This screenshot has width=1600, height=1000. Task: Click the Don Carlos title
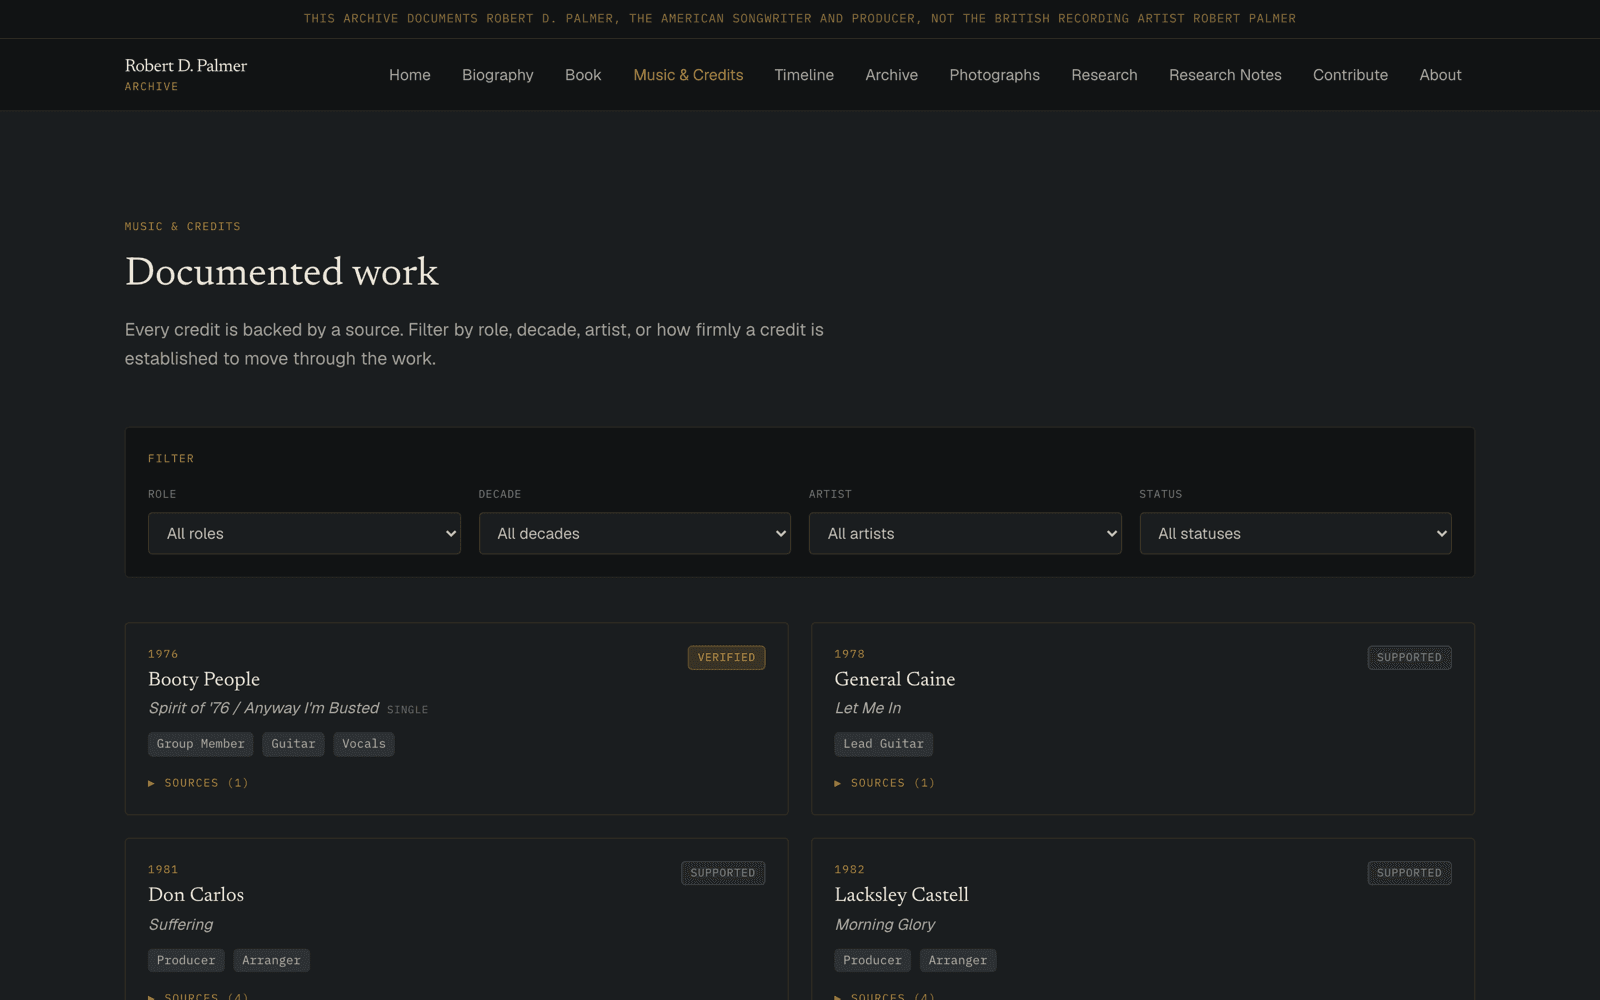pyautogui.click(x=196, y=895)
